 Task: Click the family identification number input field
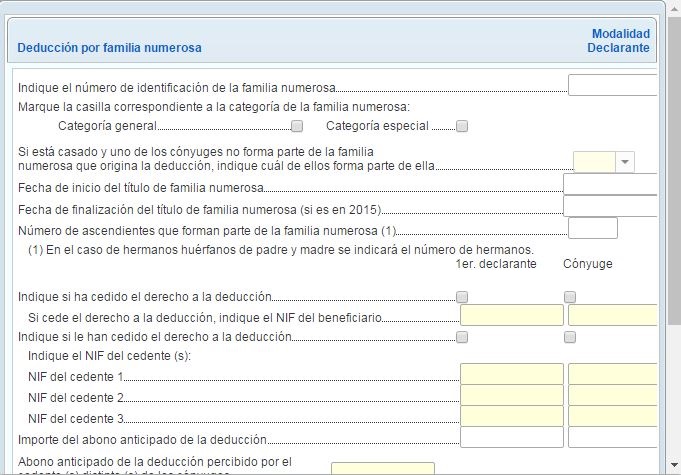coord(612,86)
